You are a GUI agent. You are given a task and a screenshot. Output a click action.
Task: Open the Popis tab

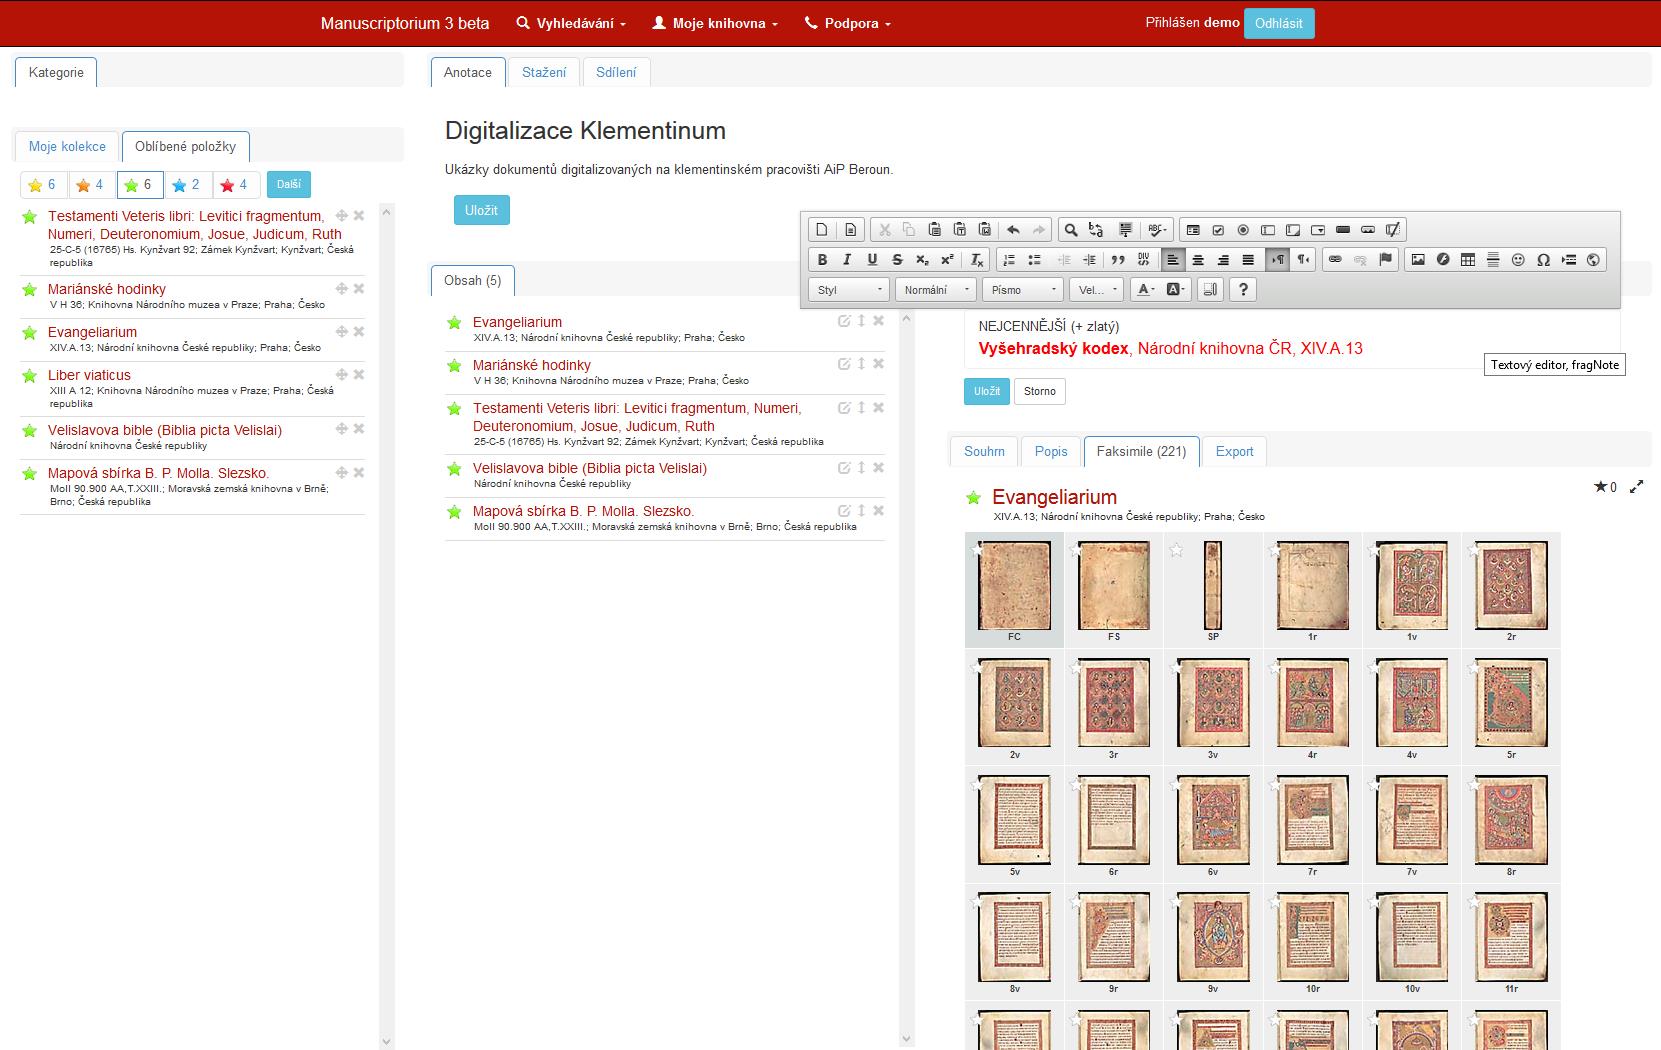click(1051, 451)
